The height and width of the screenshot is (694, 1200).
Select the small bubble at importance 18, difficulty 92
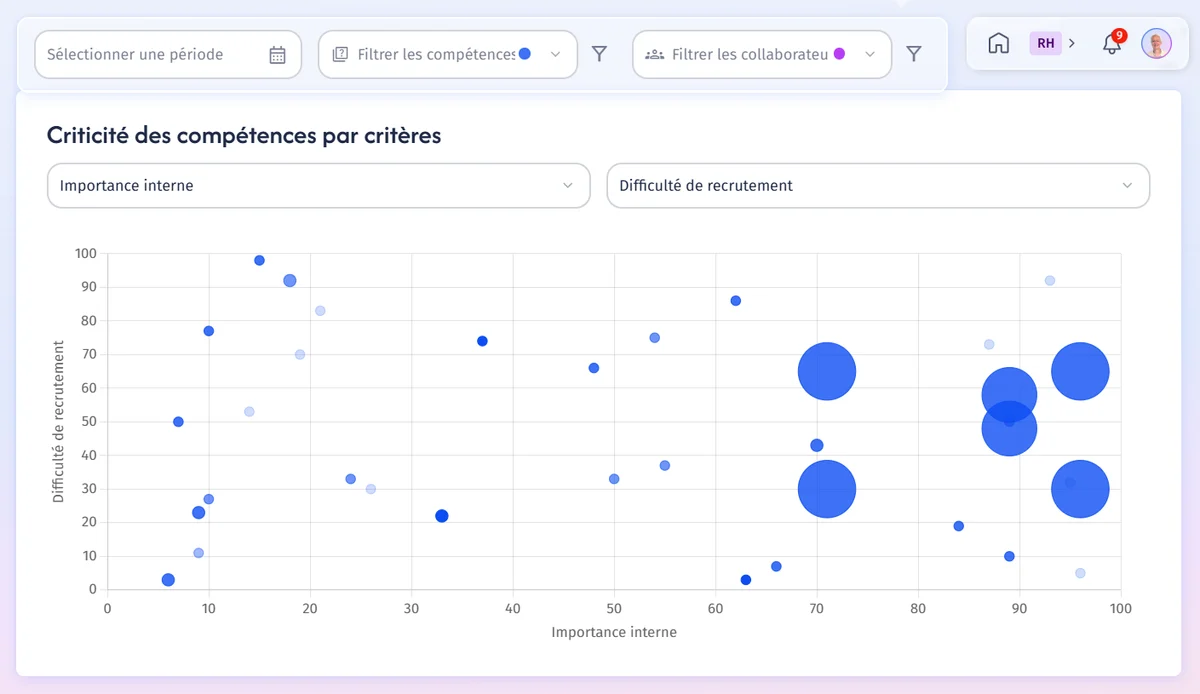pos(290,281)
